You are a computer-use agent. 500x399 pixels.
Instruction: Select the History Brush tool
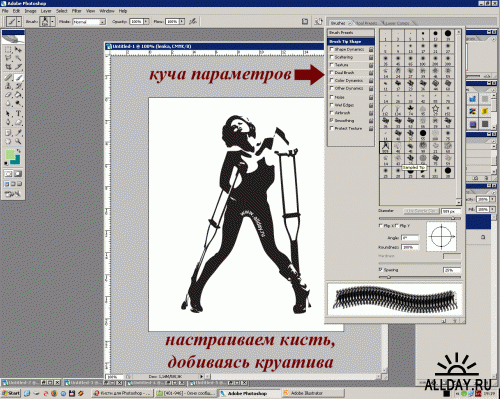tap(18, 86)
